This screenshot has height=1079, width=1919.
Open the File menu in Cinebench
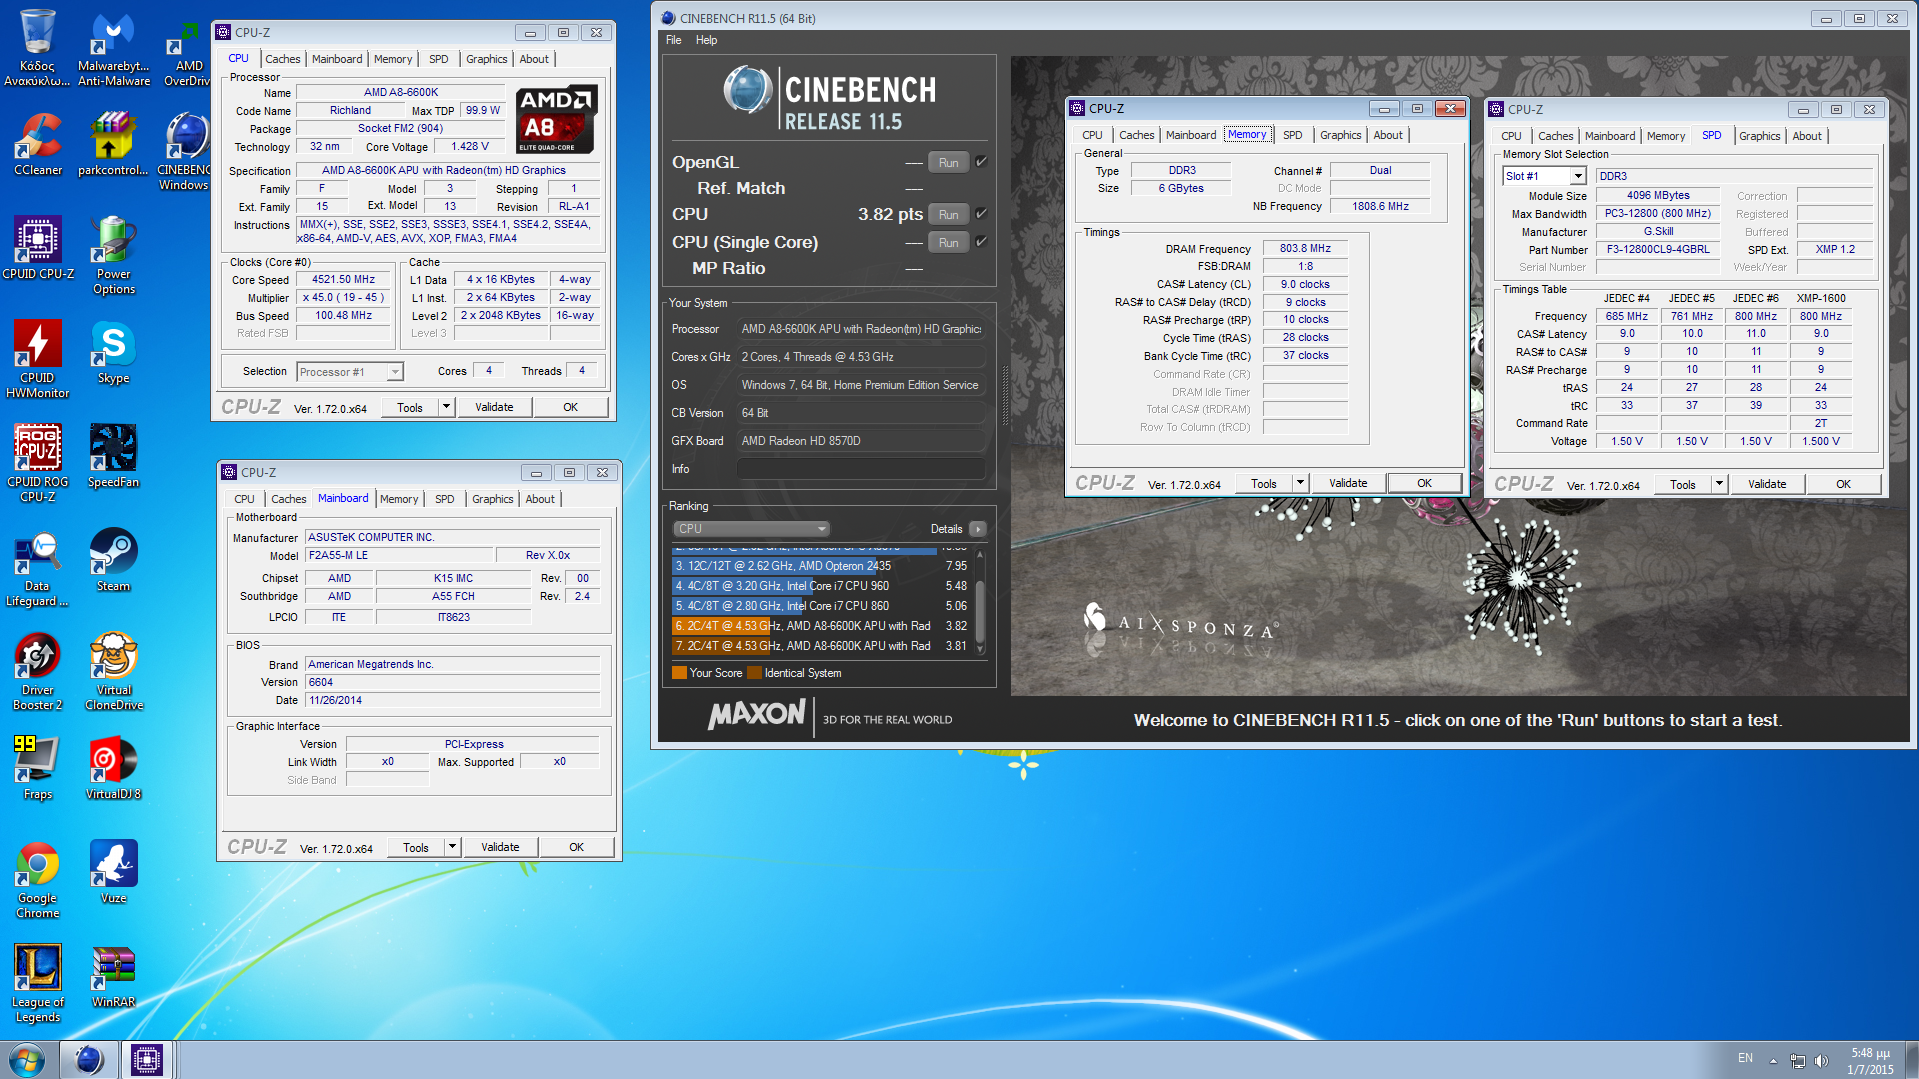pyautogui.click(x=674, y=40)
